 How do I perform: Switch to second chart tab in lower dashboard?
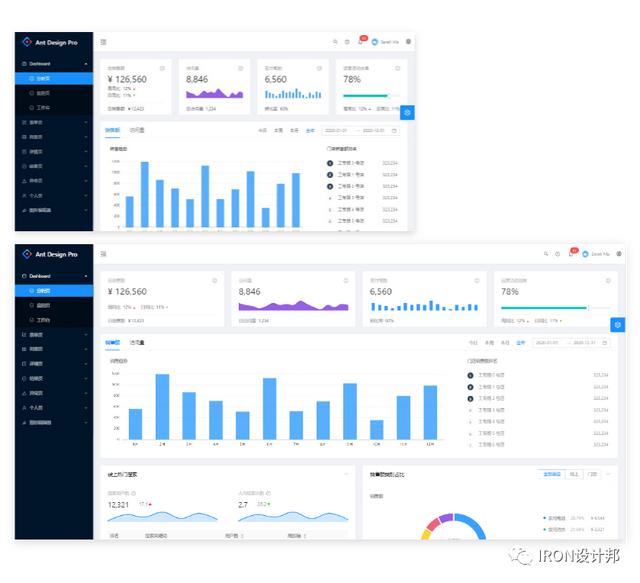coord(137,343)
